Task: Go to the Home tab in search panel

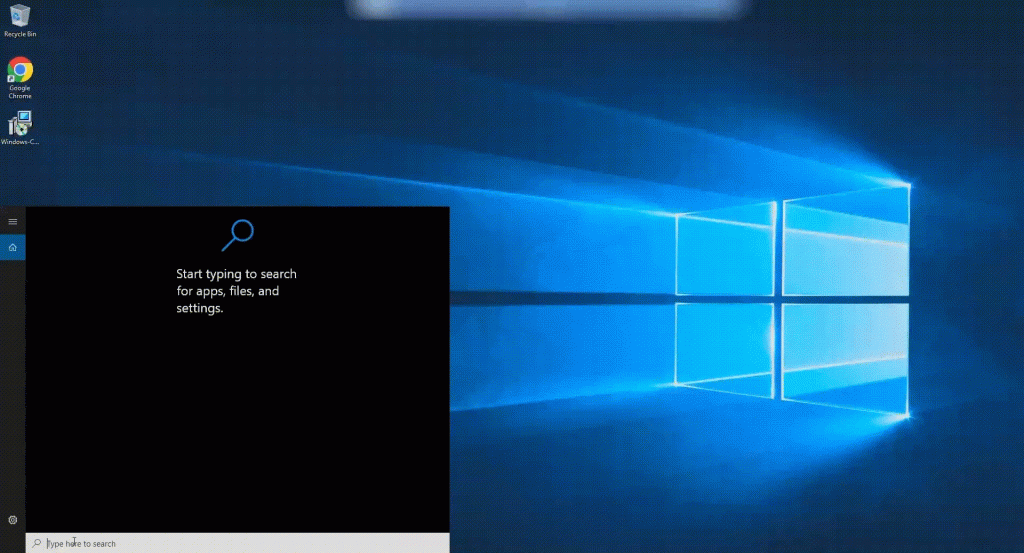Action: [x=13, y=247]
